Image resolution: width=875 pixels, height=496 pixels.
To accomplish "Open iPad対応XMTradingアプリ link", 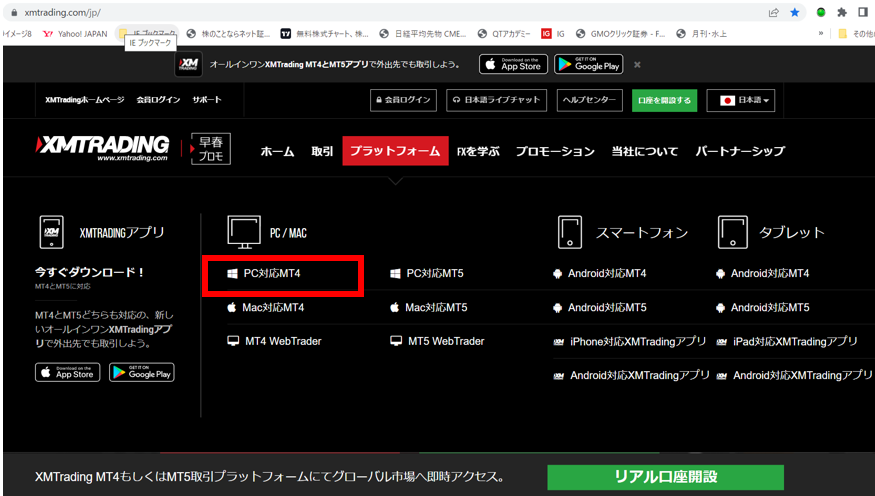I will pyautogui.click(x=787, y=341).
